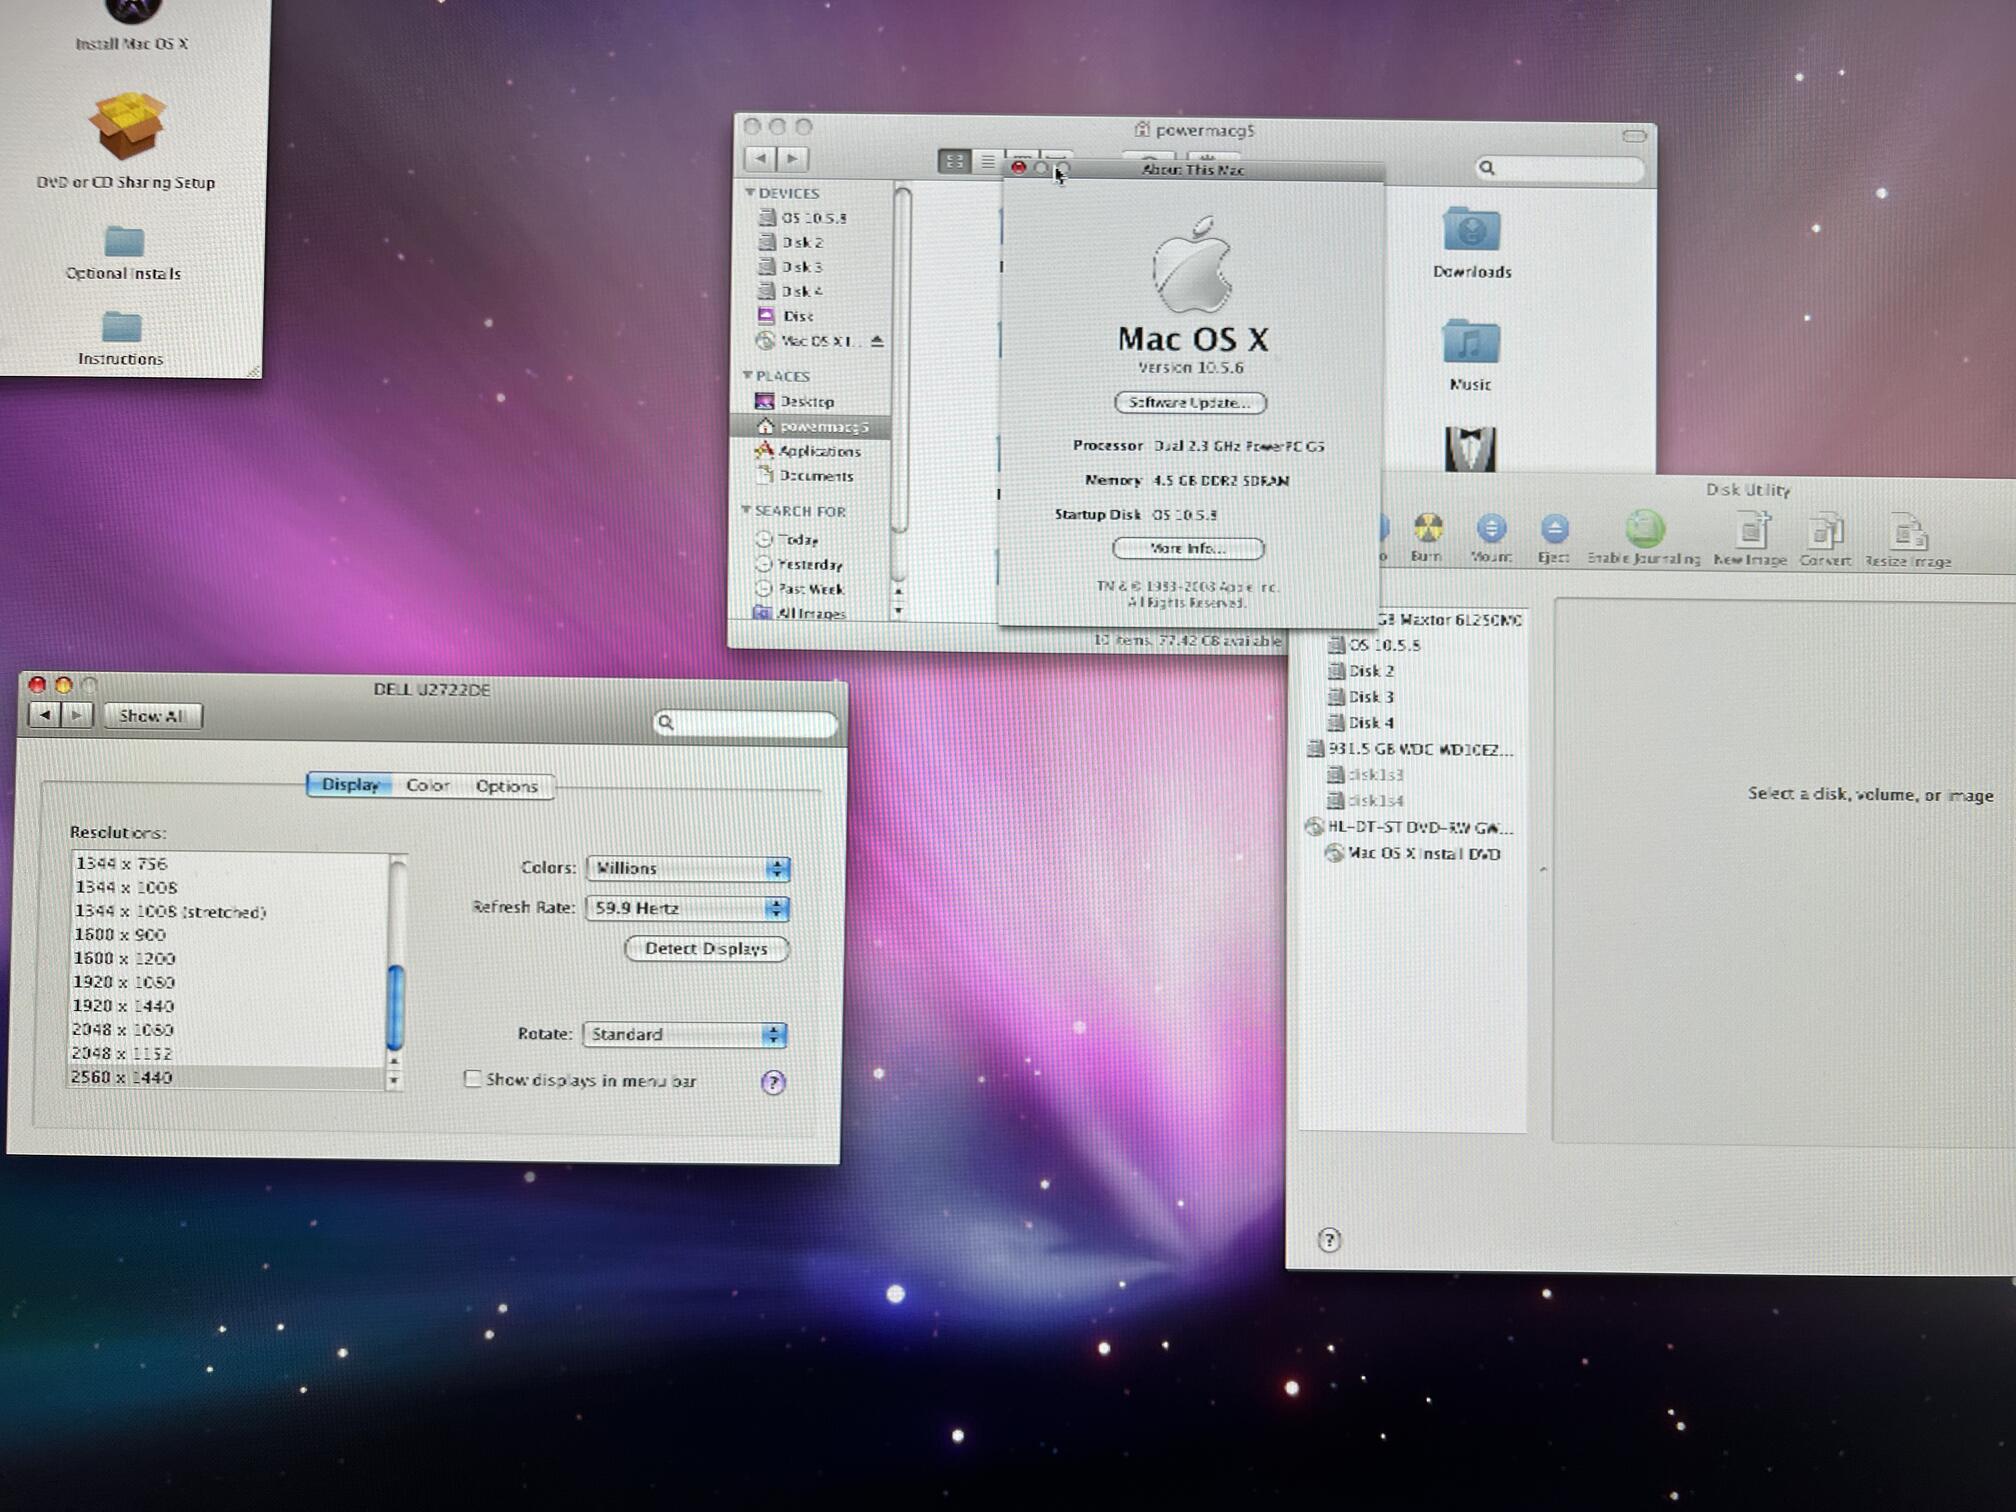
Task: Click Enable Journaling in Disk Utility toolbar
Action: point(1644,538)
